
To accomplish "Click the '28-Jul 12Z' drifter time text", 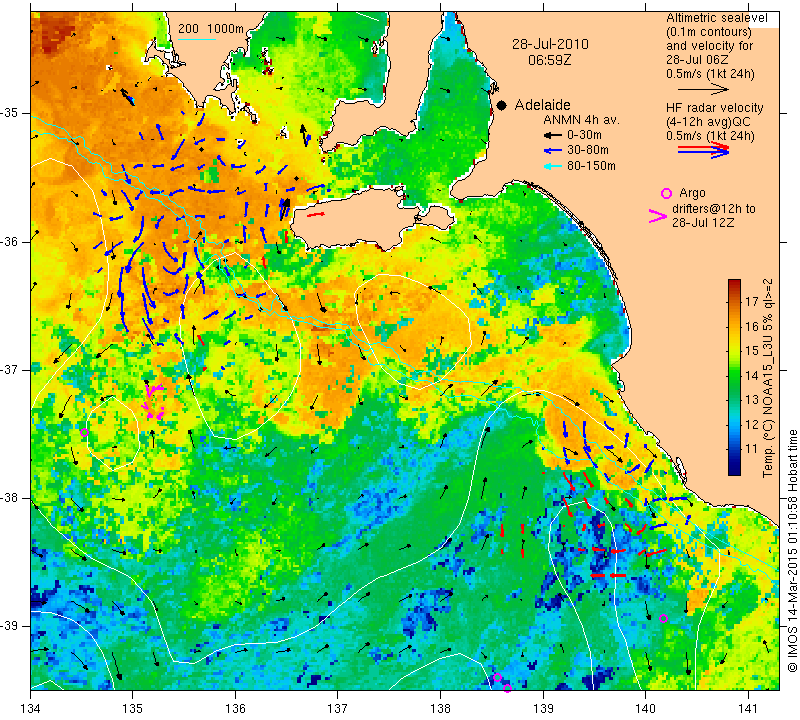I will 703,223.
